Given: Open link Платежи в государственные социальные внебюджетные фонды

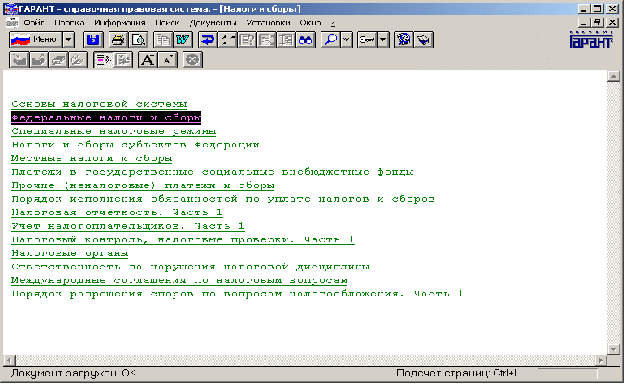Looking at the screenshot, I should tap(212, 172).
